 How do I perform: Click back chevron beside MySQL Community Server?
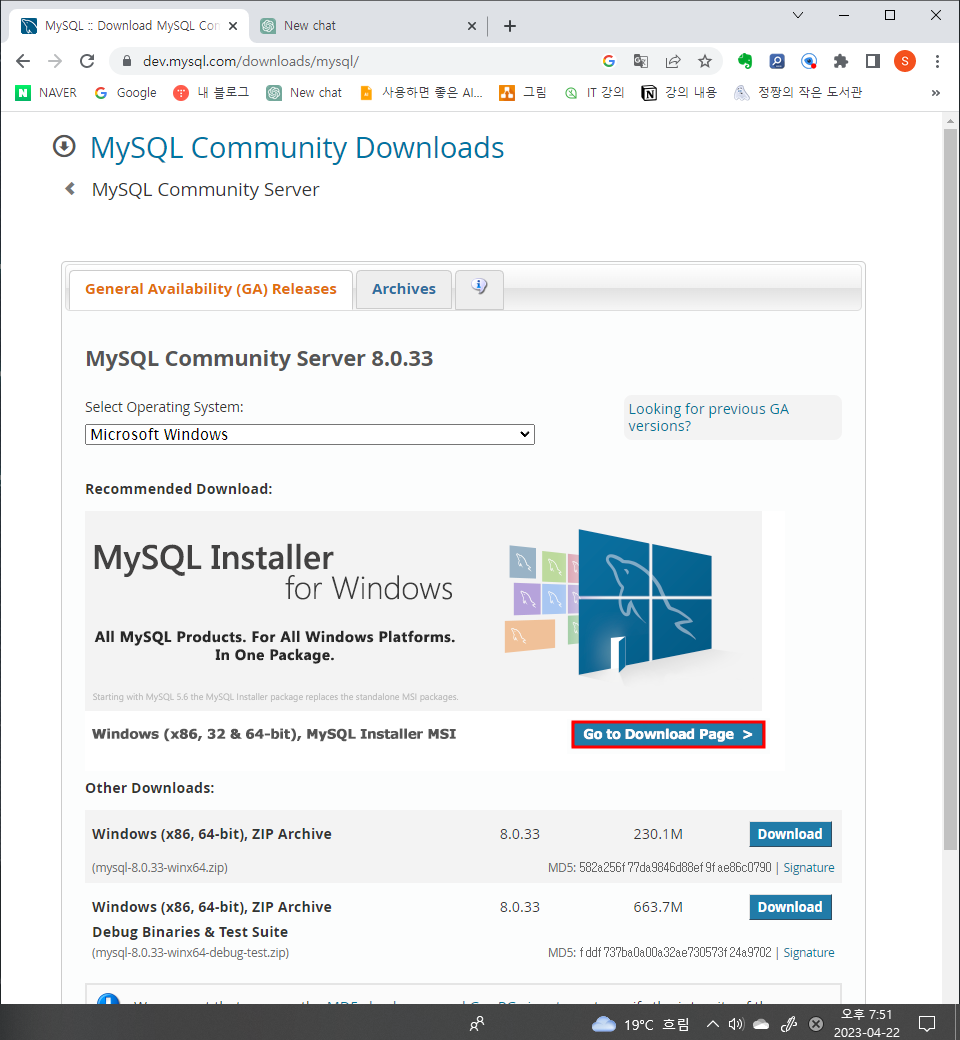(70, 189)
